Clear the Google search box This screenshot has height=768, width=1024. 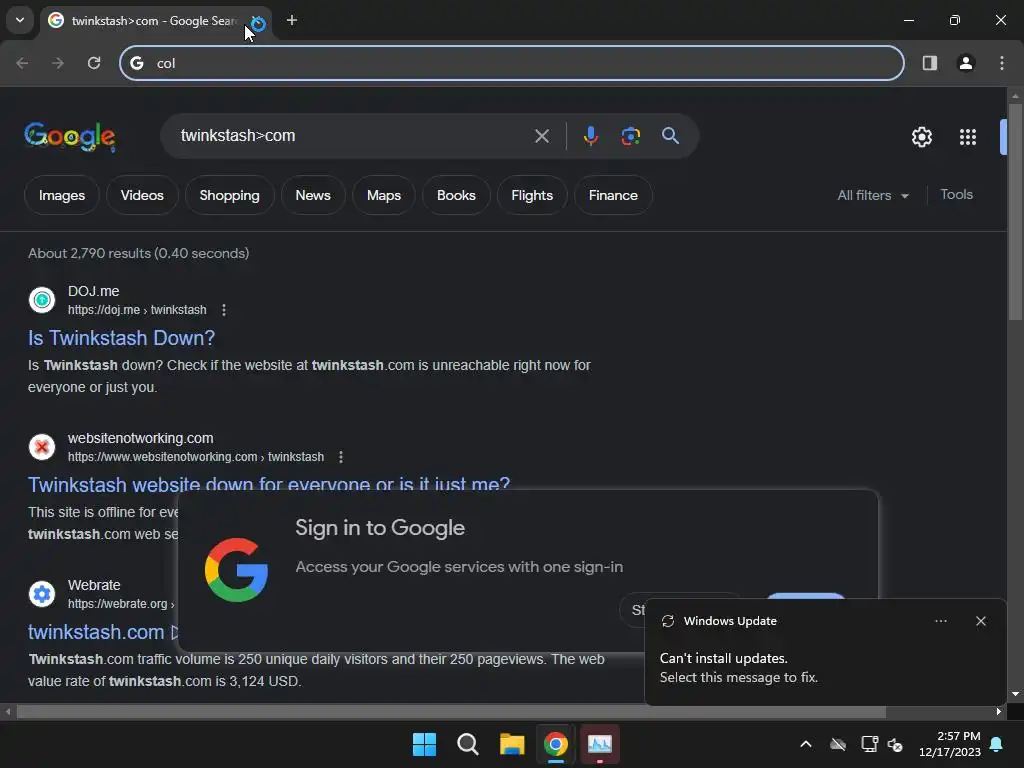point(541,136)
